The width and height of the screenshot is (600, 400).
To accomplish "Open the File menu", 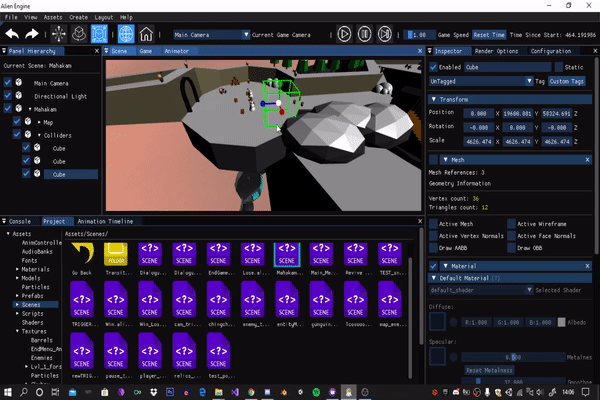I will coord(11,17).
